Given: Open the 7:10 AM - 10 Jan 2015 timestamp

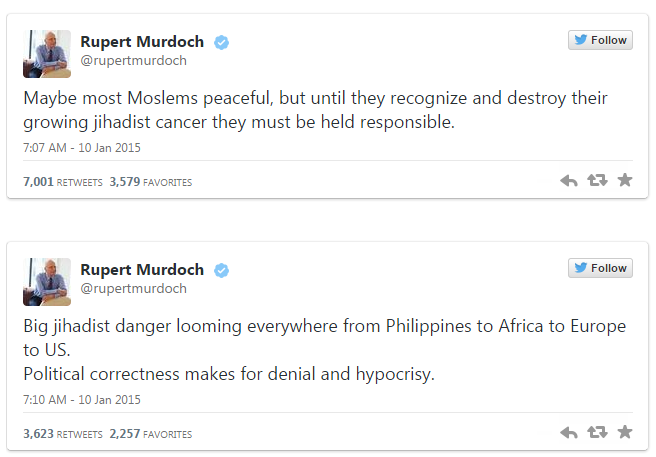Looking at the screenshot, I should pyautogui.click(x=82, y=400).
